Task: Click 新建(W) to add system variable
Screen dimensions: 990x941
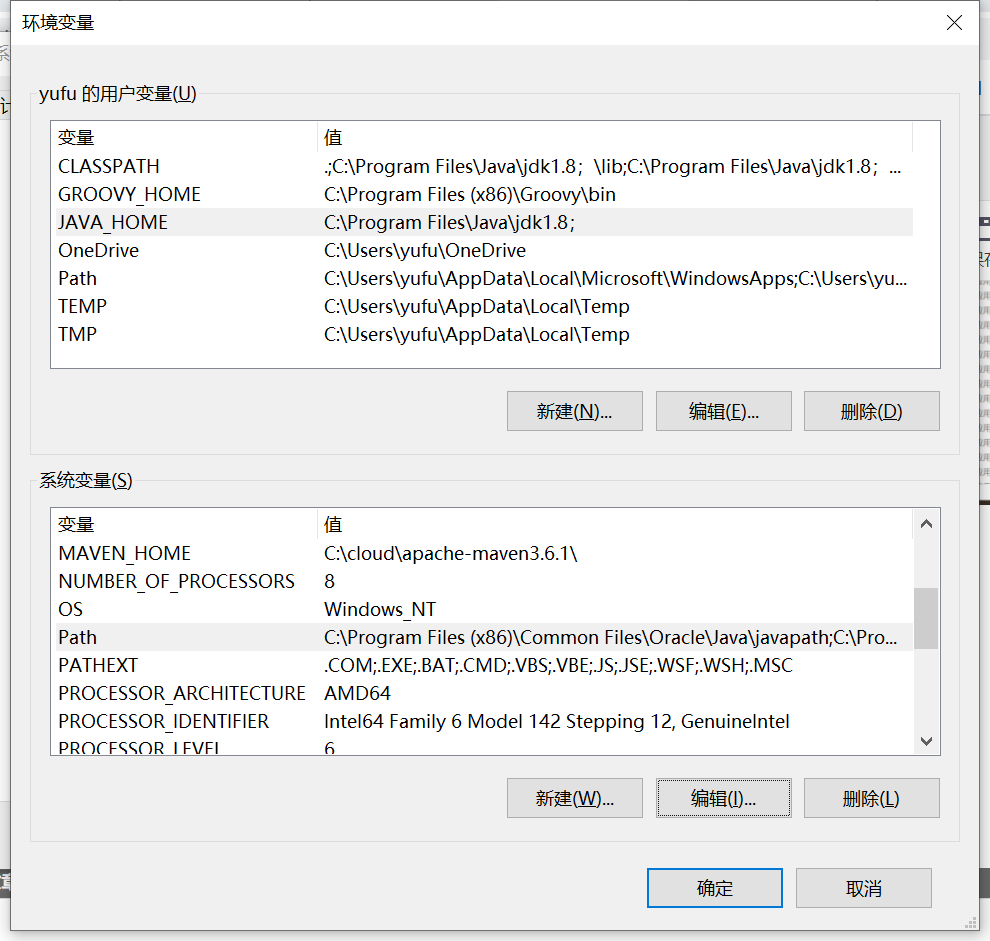Action: coord(574,798)
